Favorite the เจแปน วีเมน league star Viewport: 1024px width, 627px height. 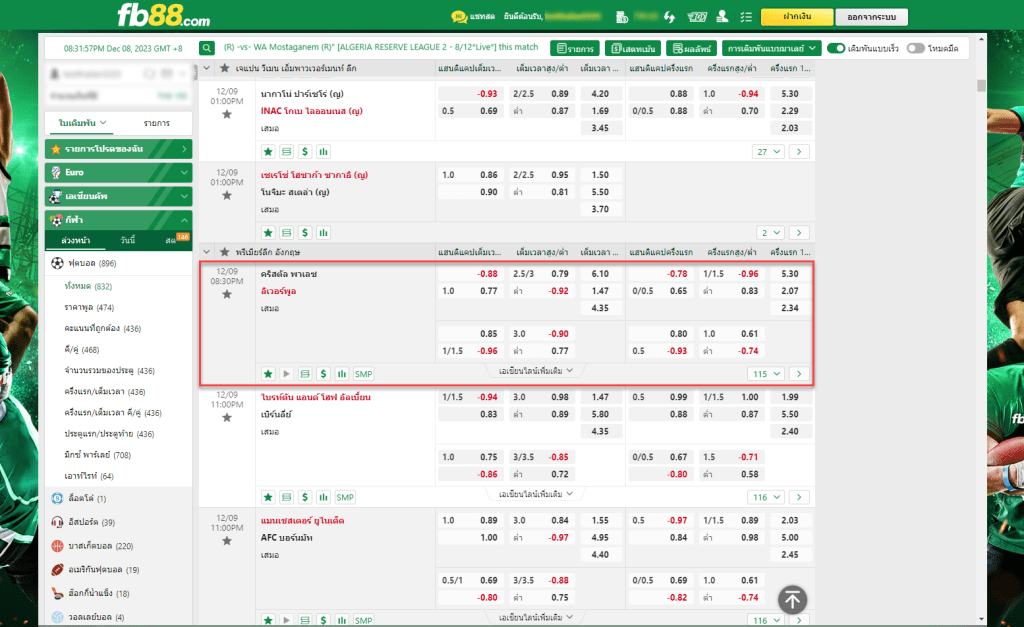click(x=225, y=68)
